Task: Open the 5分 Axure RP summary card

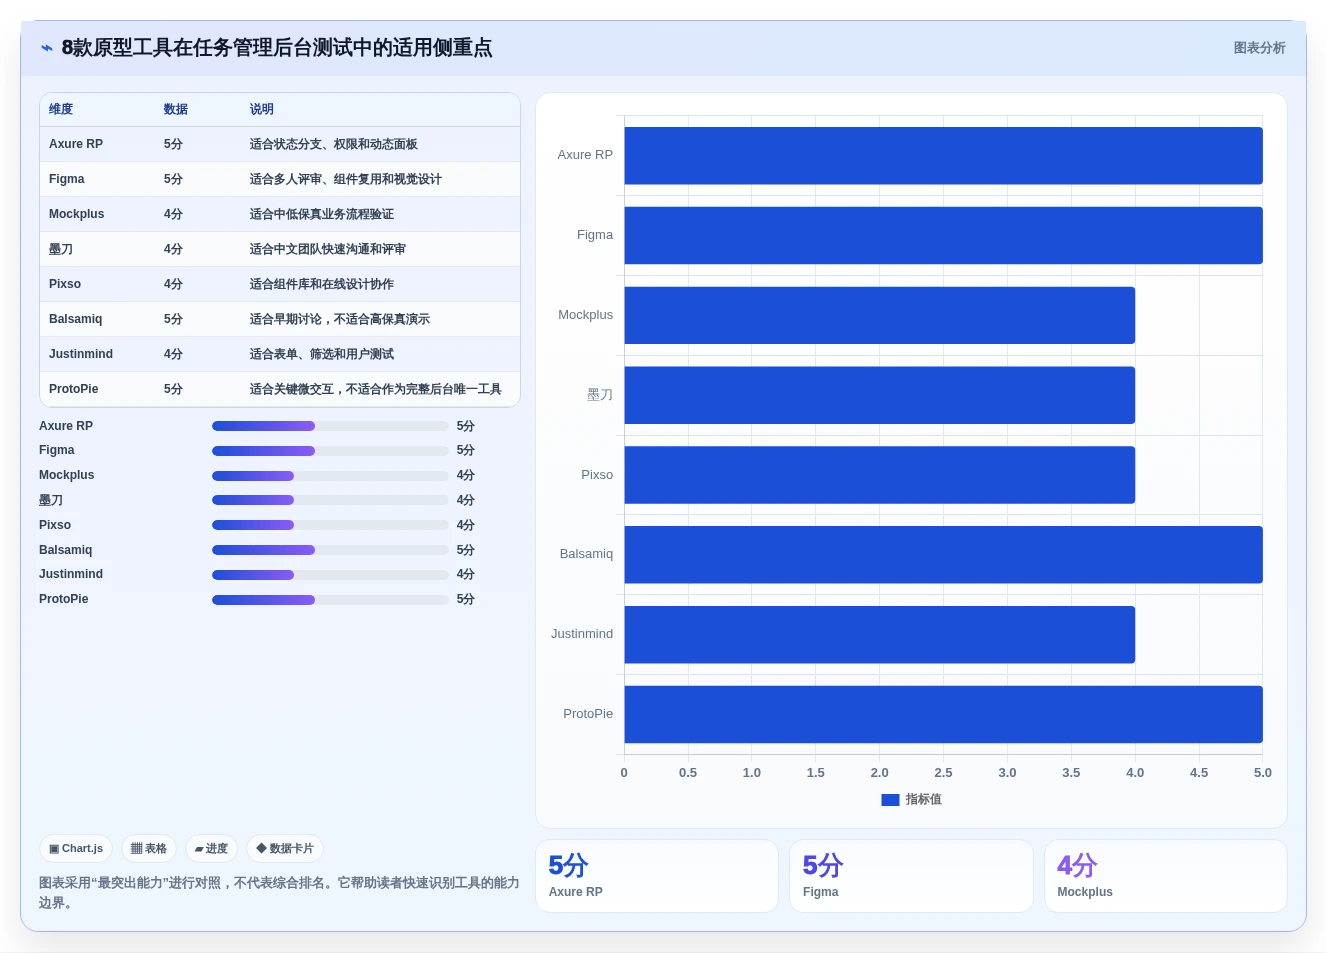Action: [x=657, y=876]
